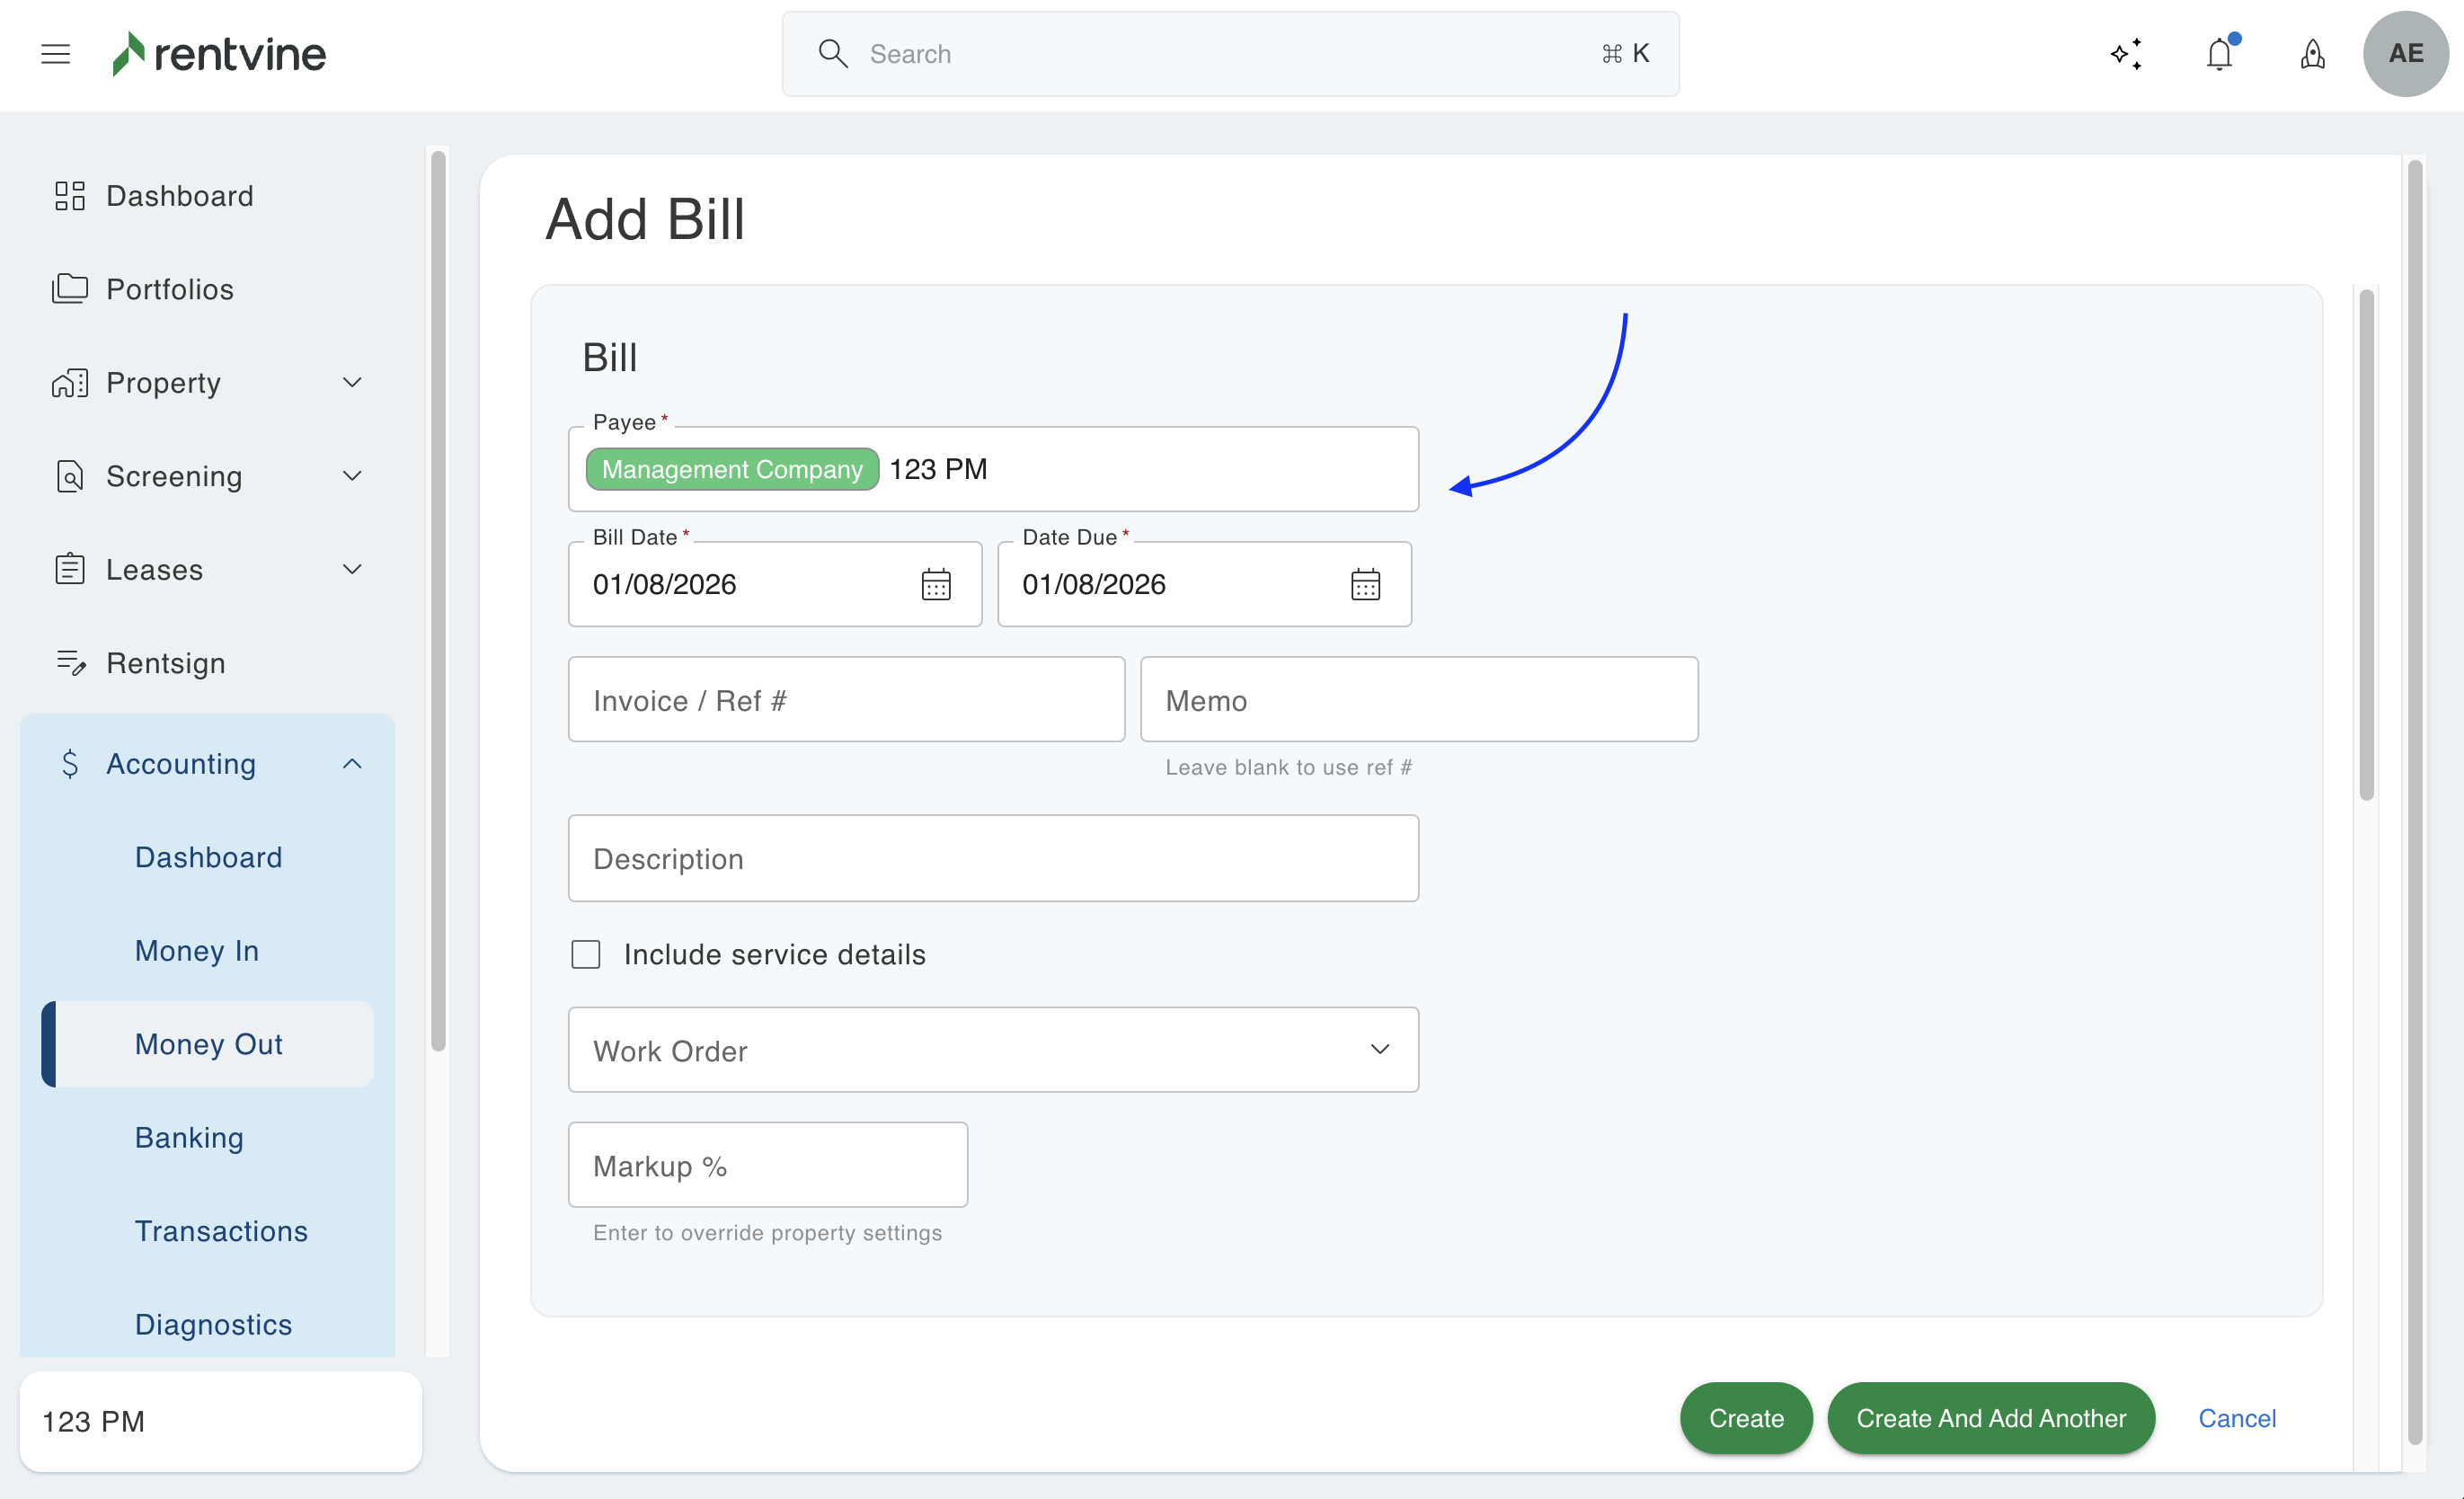
Task: Click the rocket icon in header
Action: point(2312,54)
